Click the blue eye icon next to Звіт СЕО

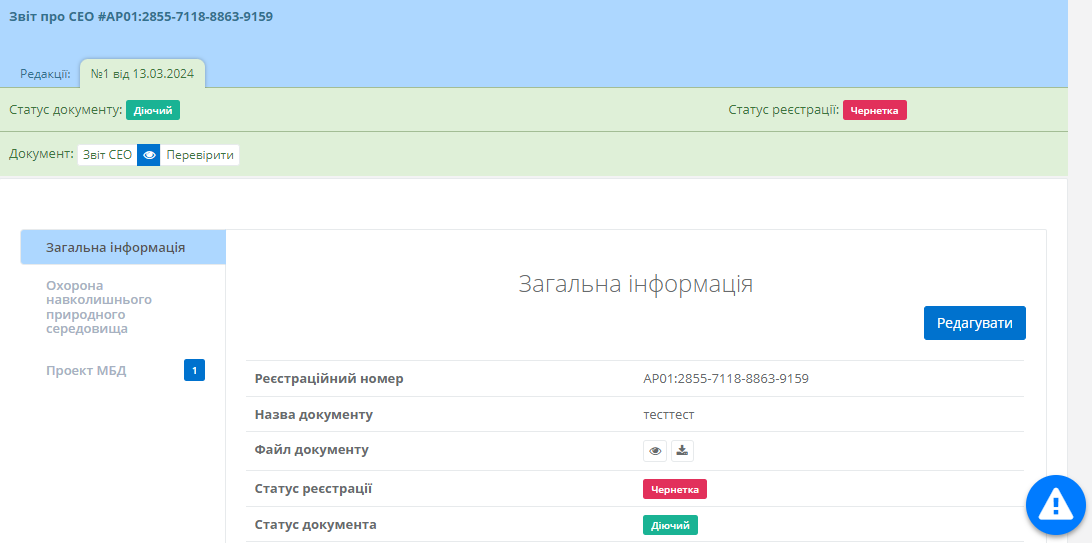click(148, 155)
